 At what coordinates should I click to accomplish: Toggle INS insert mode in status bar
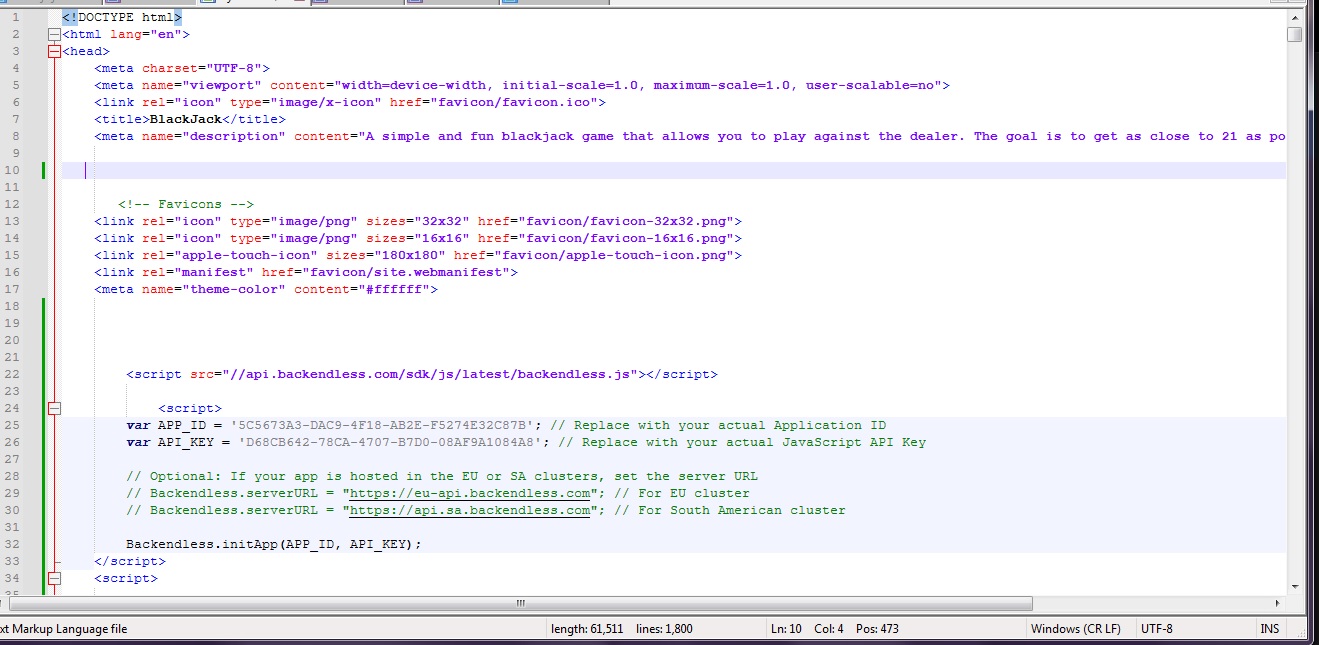[x=1270, y=629]
